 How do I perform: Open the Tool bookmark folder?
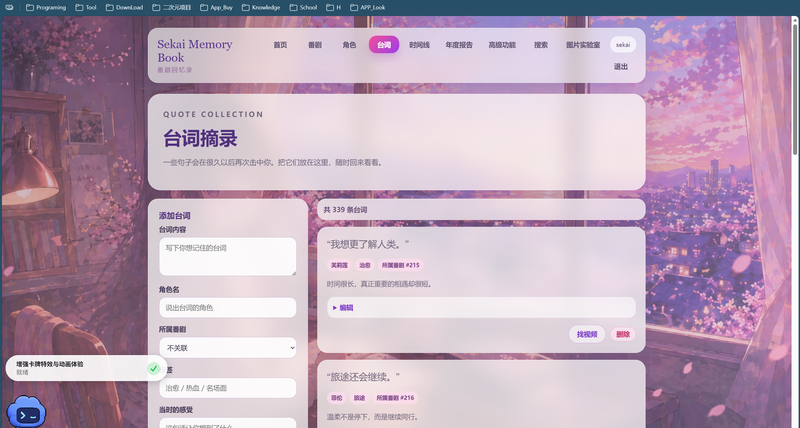point(86,7)
